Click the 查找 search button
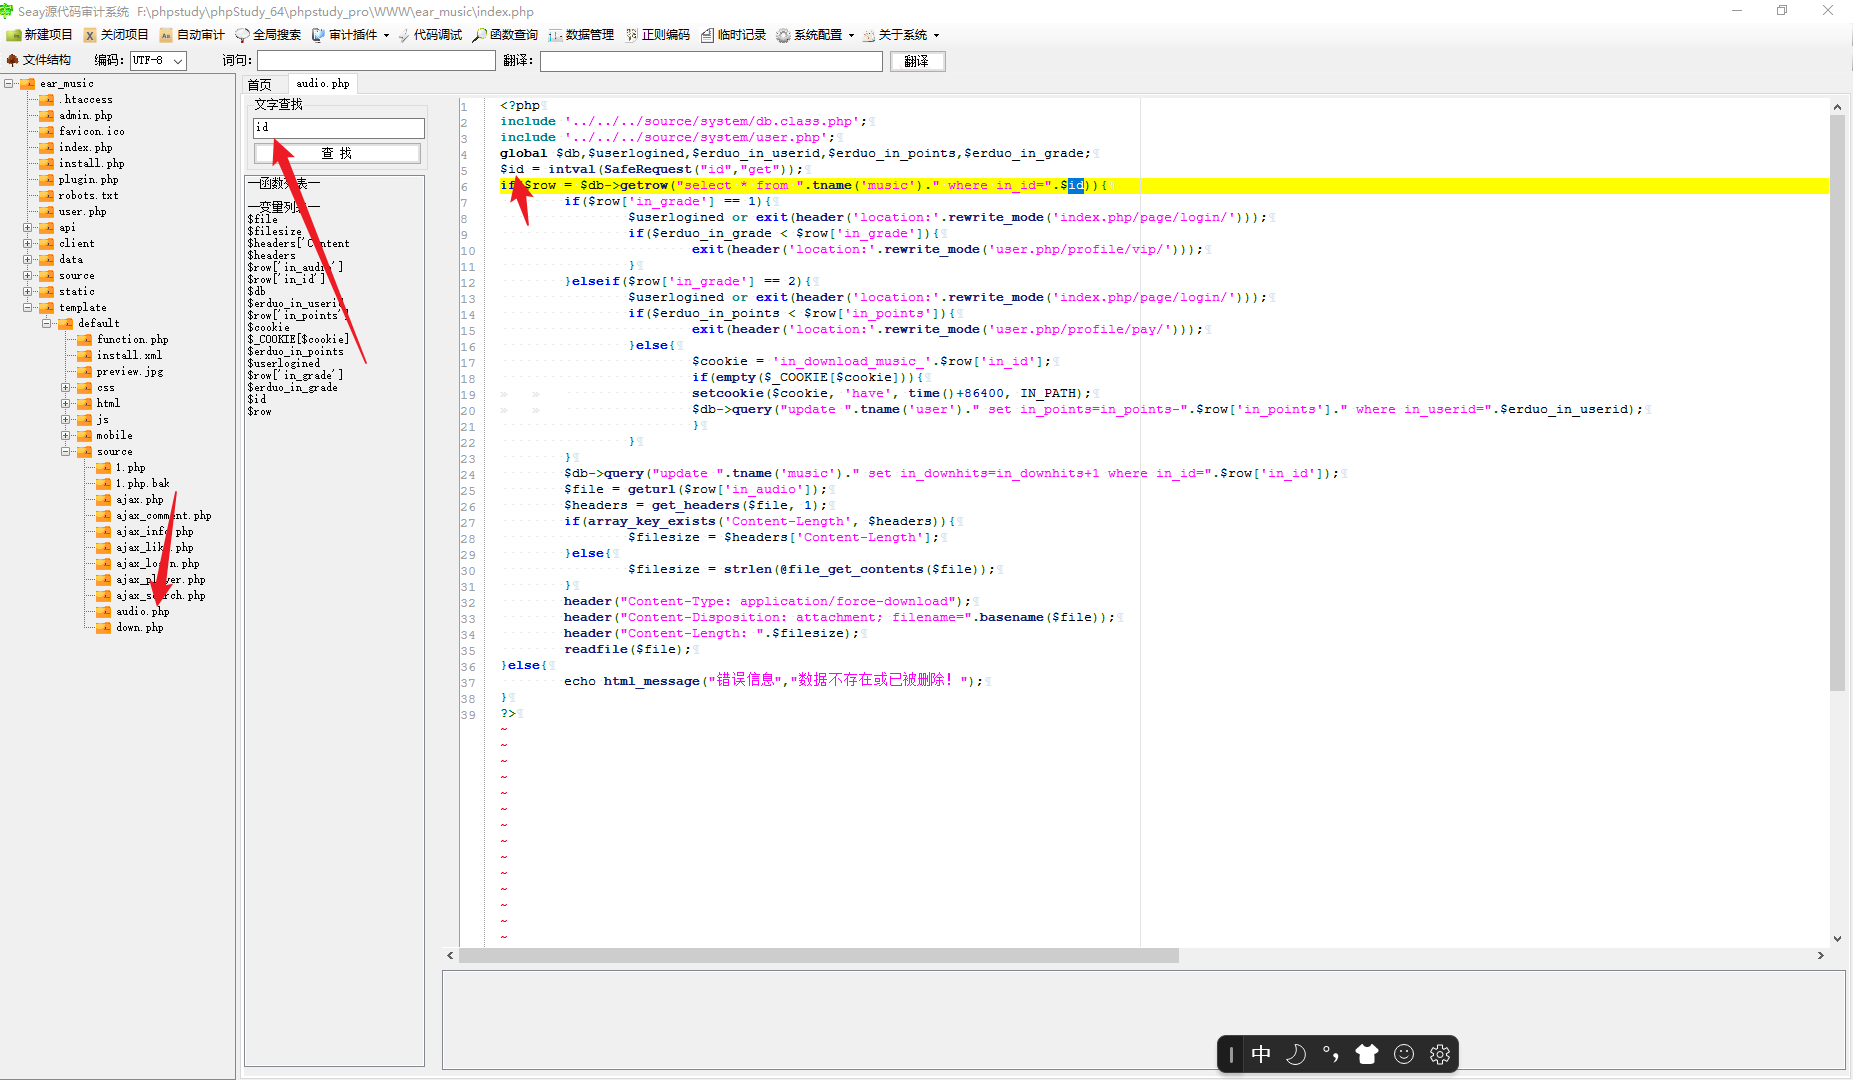Image resolution: width=1853 pixels, height=1080 pixels. point(337,152)
